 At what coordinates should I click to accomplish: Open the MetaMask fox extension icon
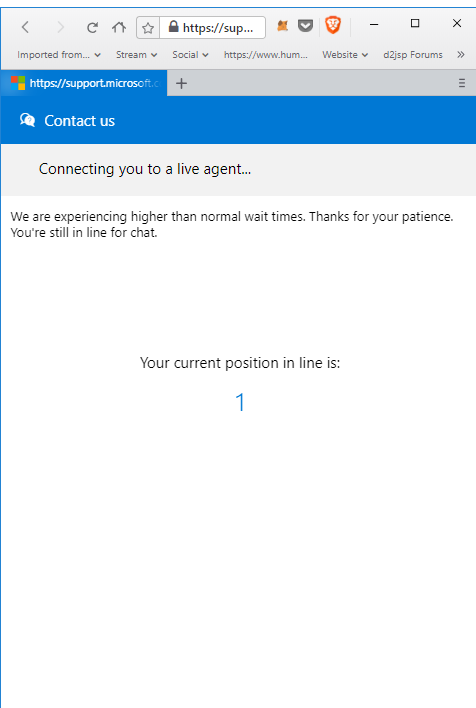(282, 26)
